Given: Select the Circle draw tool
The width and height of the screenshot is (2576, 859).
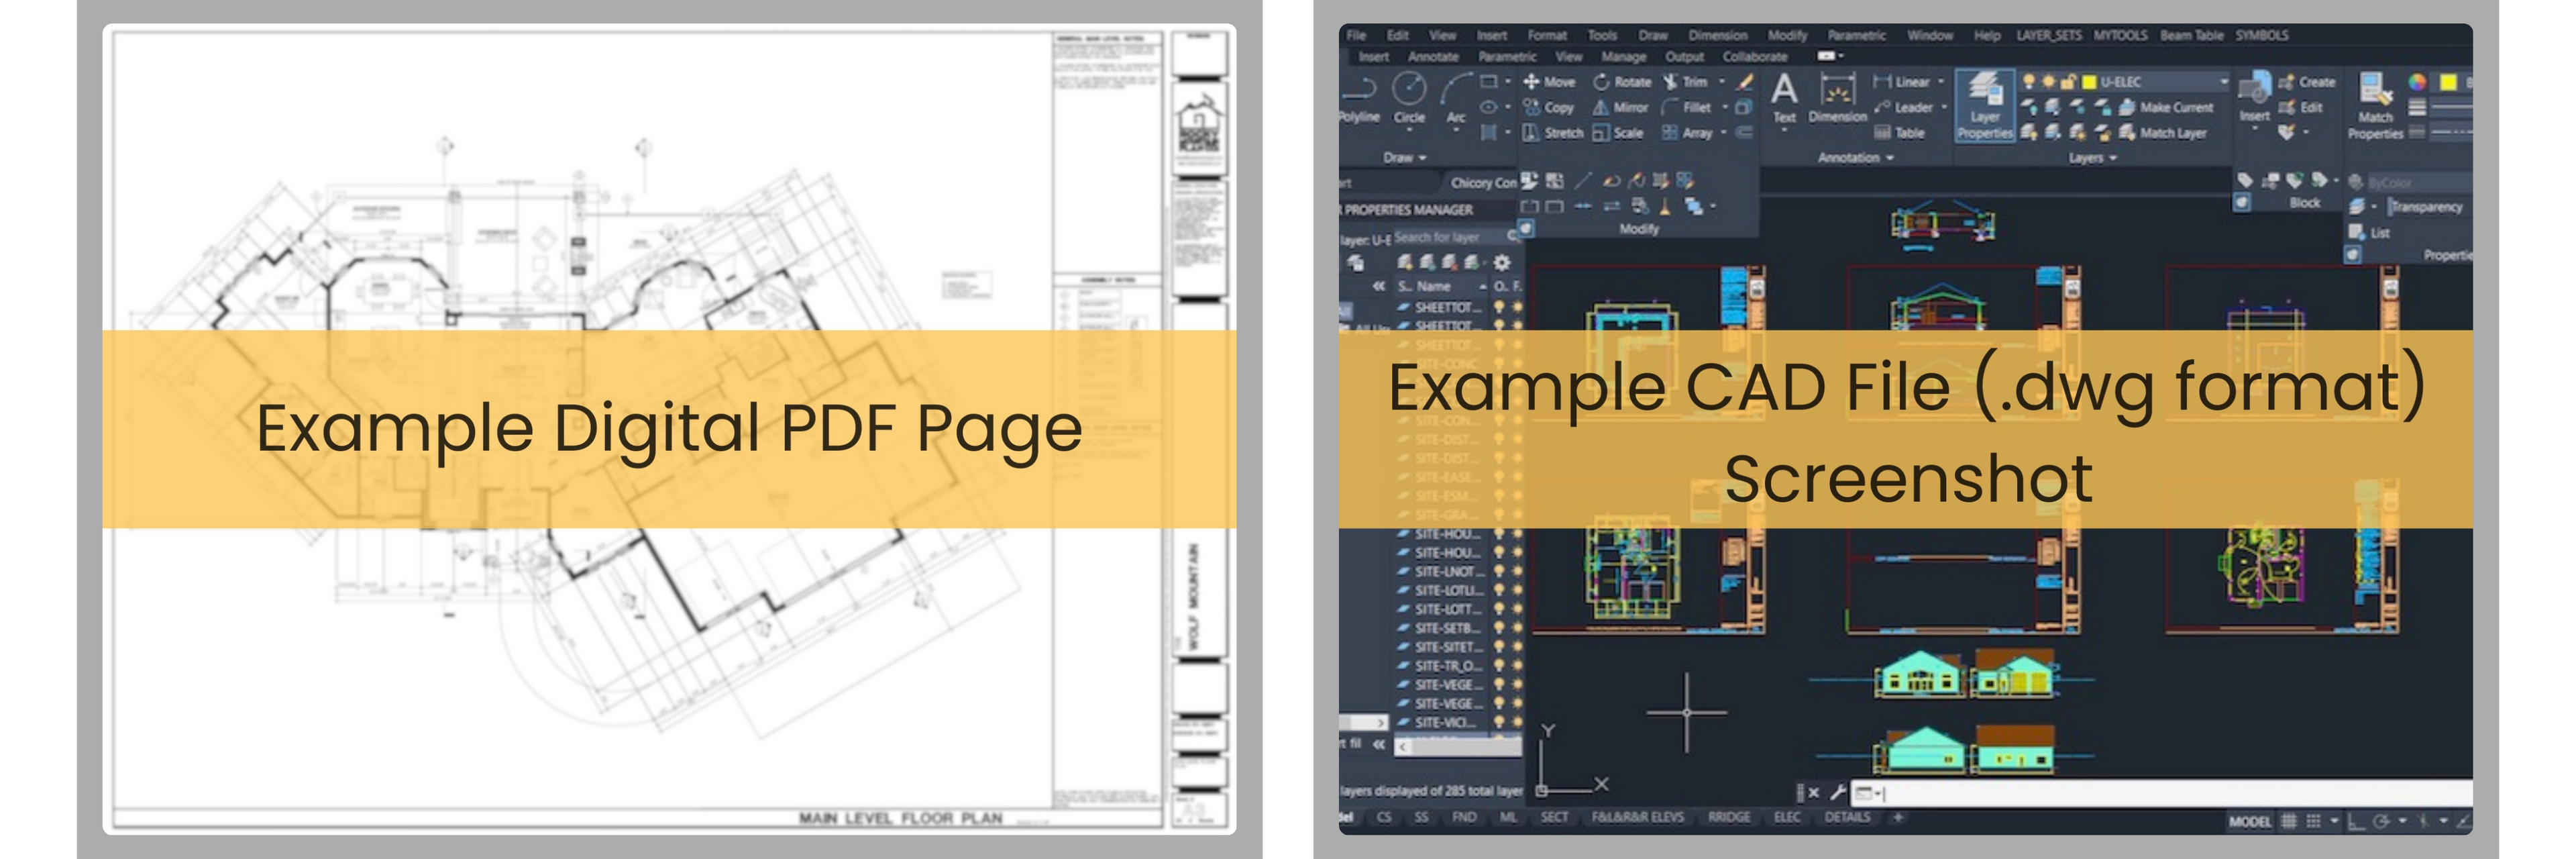Looking at the screenshot, I should (1409, 98).
